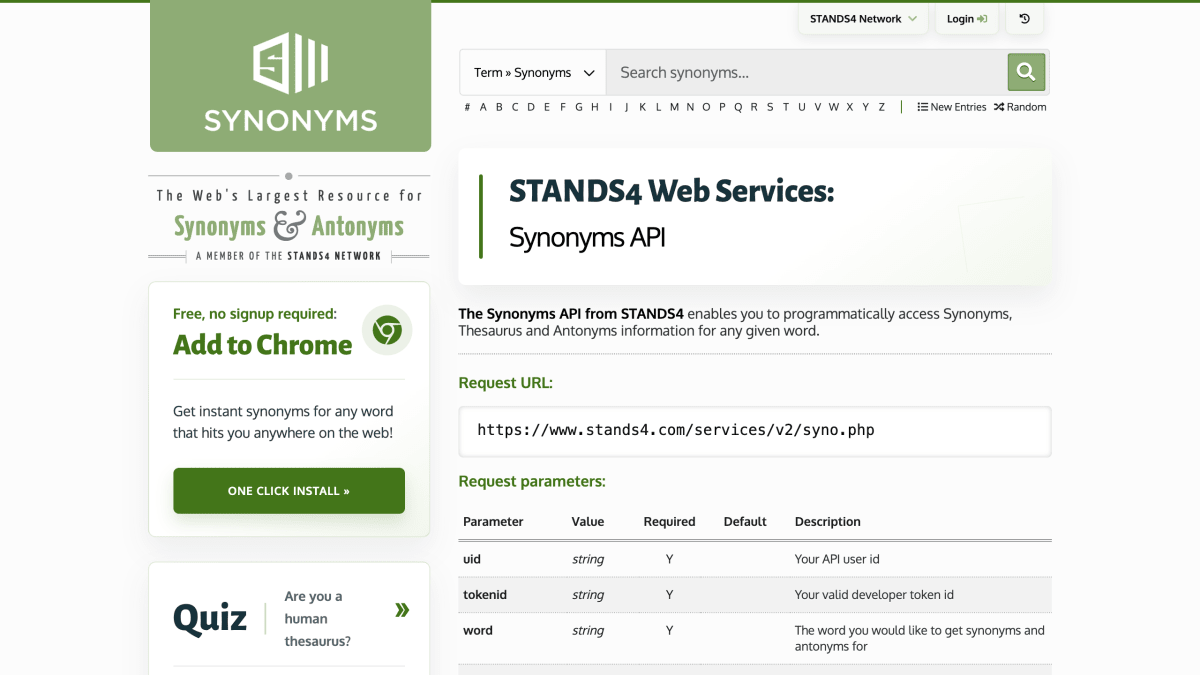Select the 'uid' parameter cell
This screenshot has width=1200, height=675.
coord(472,559)
